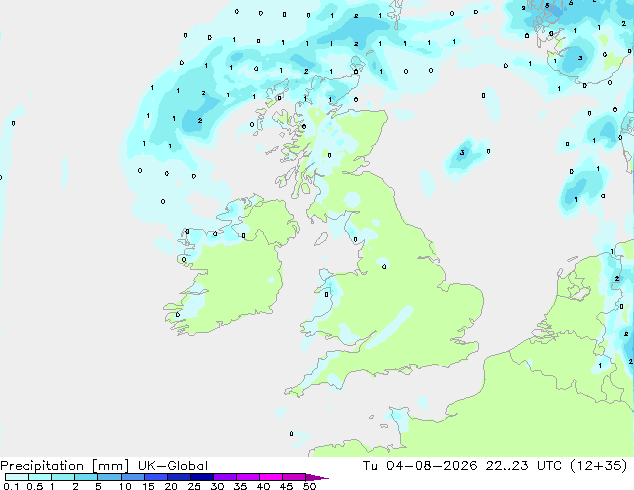
Task: Select the 5–10 mm legend color swatch
Action: 109,477
